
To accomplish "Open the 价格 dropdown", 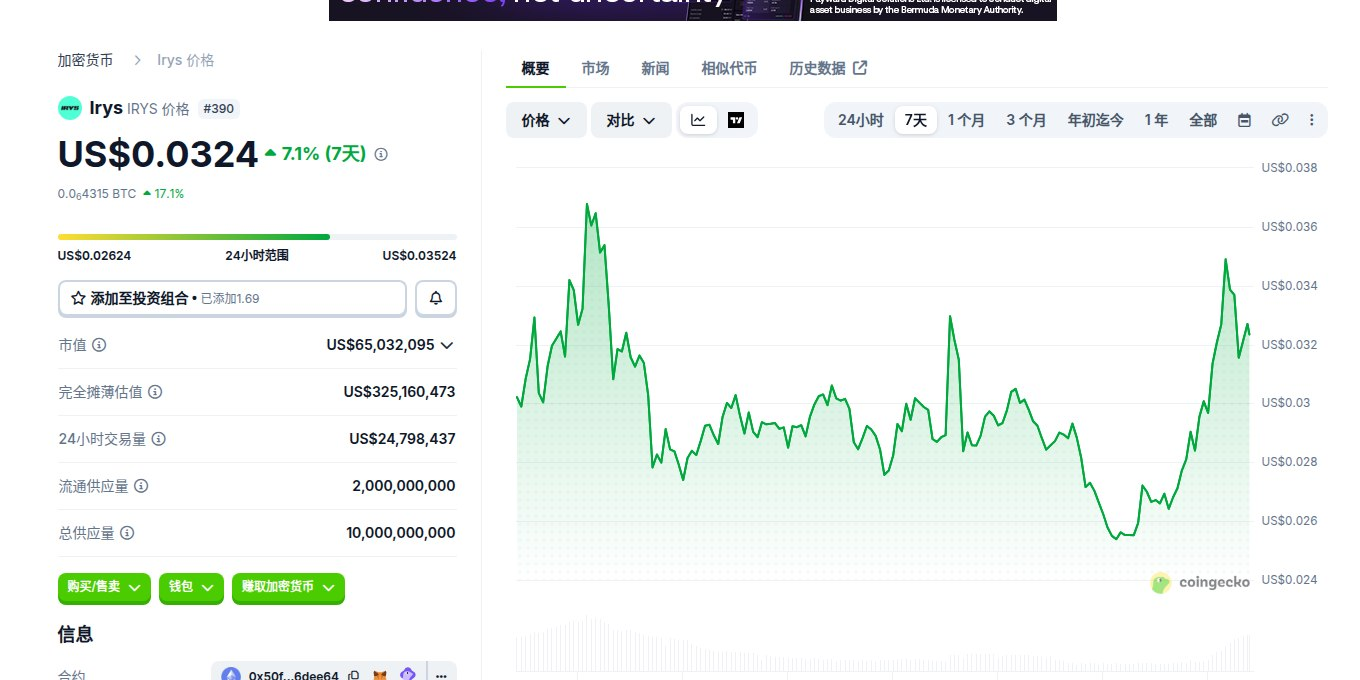I will [546, 120].
